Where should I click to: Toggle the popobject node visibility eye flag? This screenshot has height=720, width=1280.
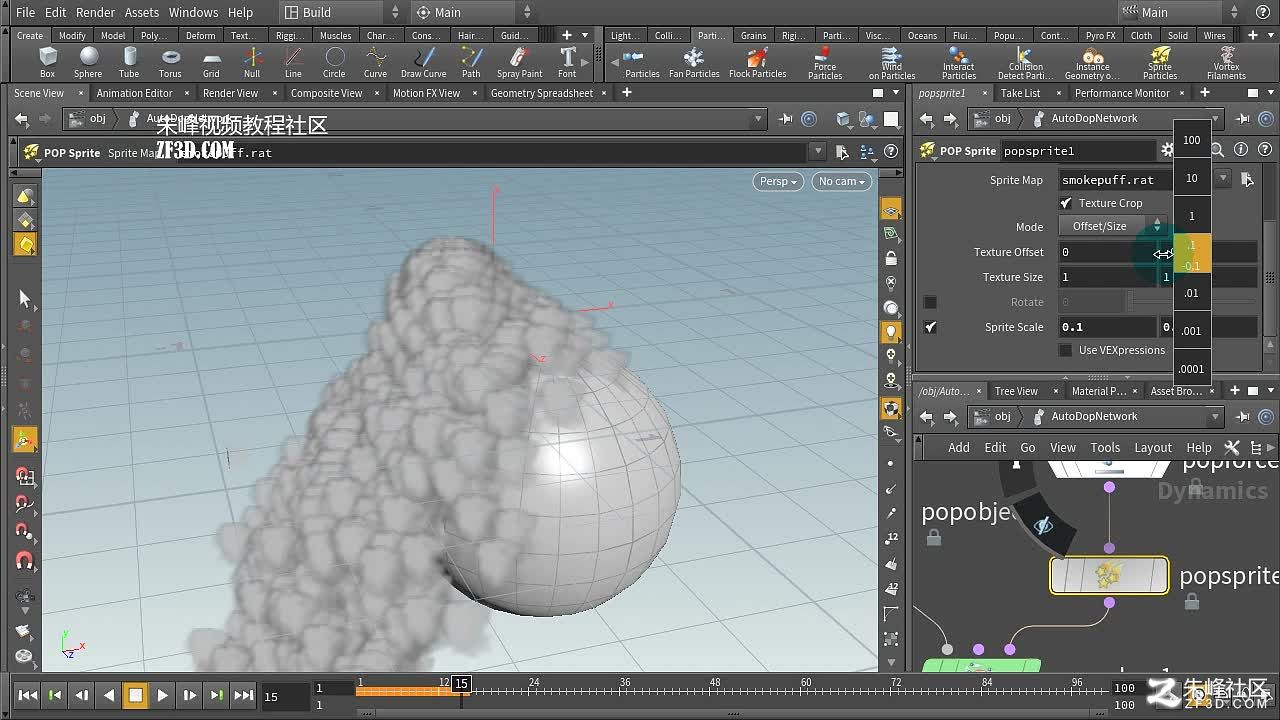pos(1044,525)
